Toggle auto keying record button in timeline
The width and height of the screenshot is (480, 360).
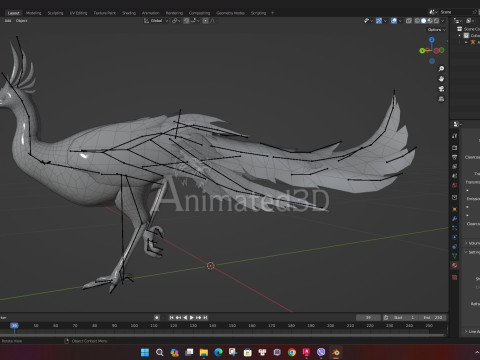(157, 318)
